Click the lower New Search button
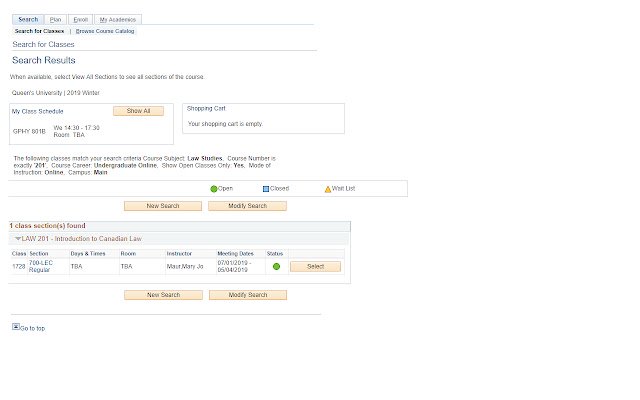The width and height of the screenshot is (640, 400). click(x=163, y=295)
